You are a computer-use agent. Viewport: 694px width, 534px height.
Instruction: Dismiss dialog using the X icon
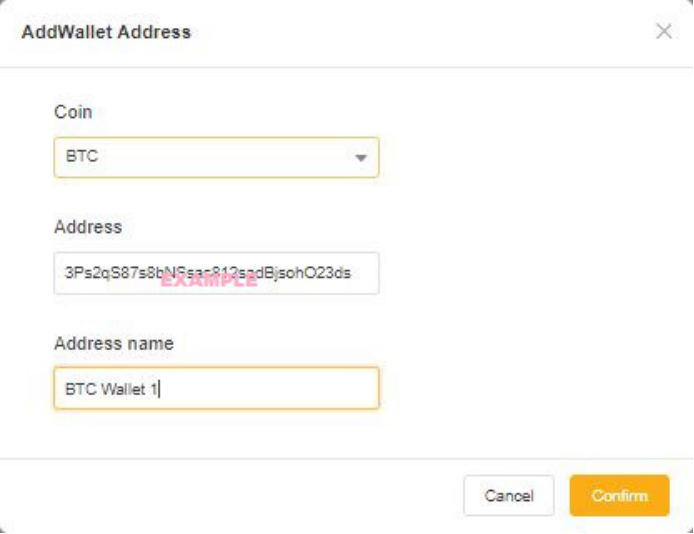point(663,31)
